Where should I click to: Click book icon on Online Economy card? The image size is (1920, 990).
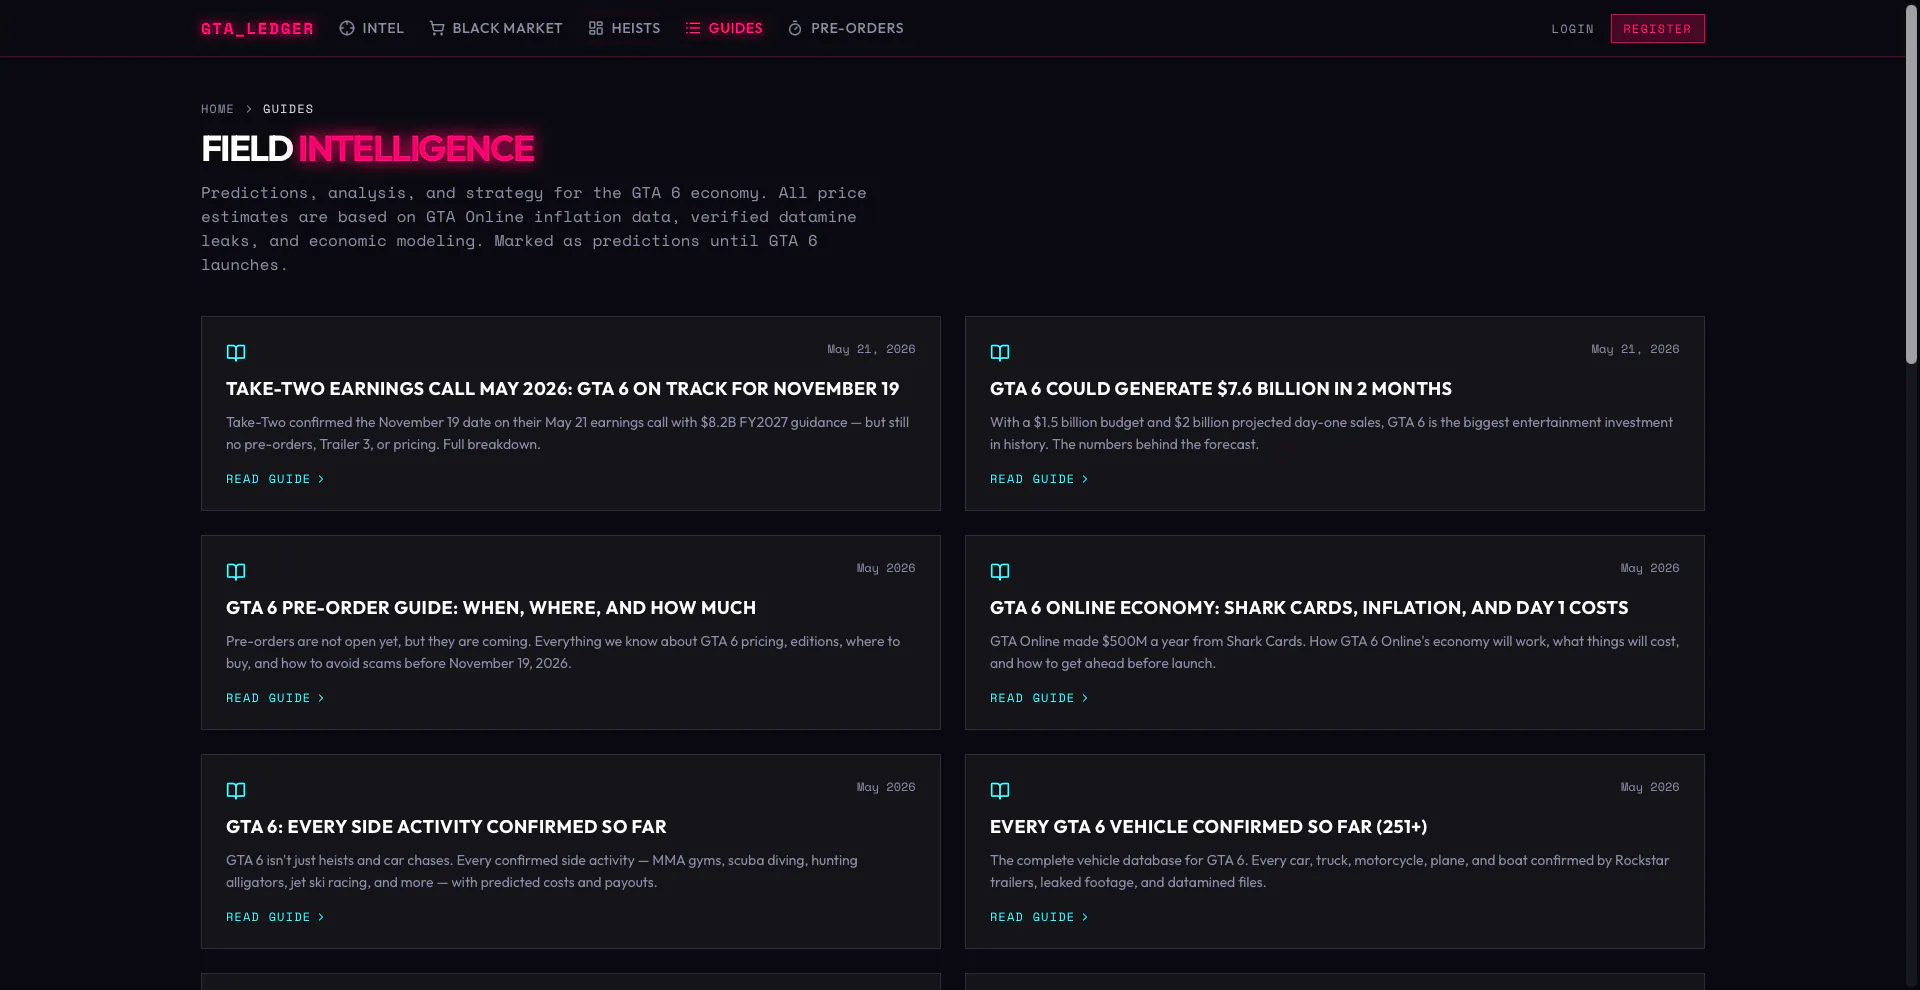1000,572
